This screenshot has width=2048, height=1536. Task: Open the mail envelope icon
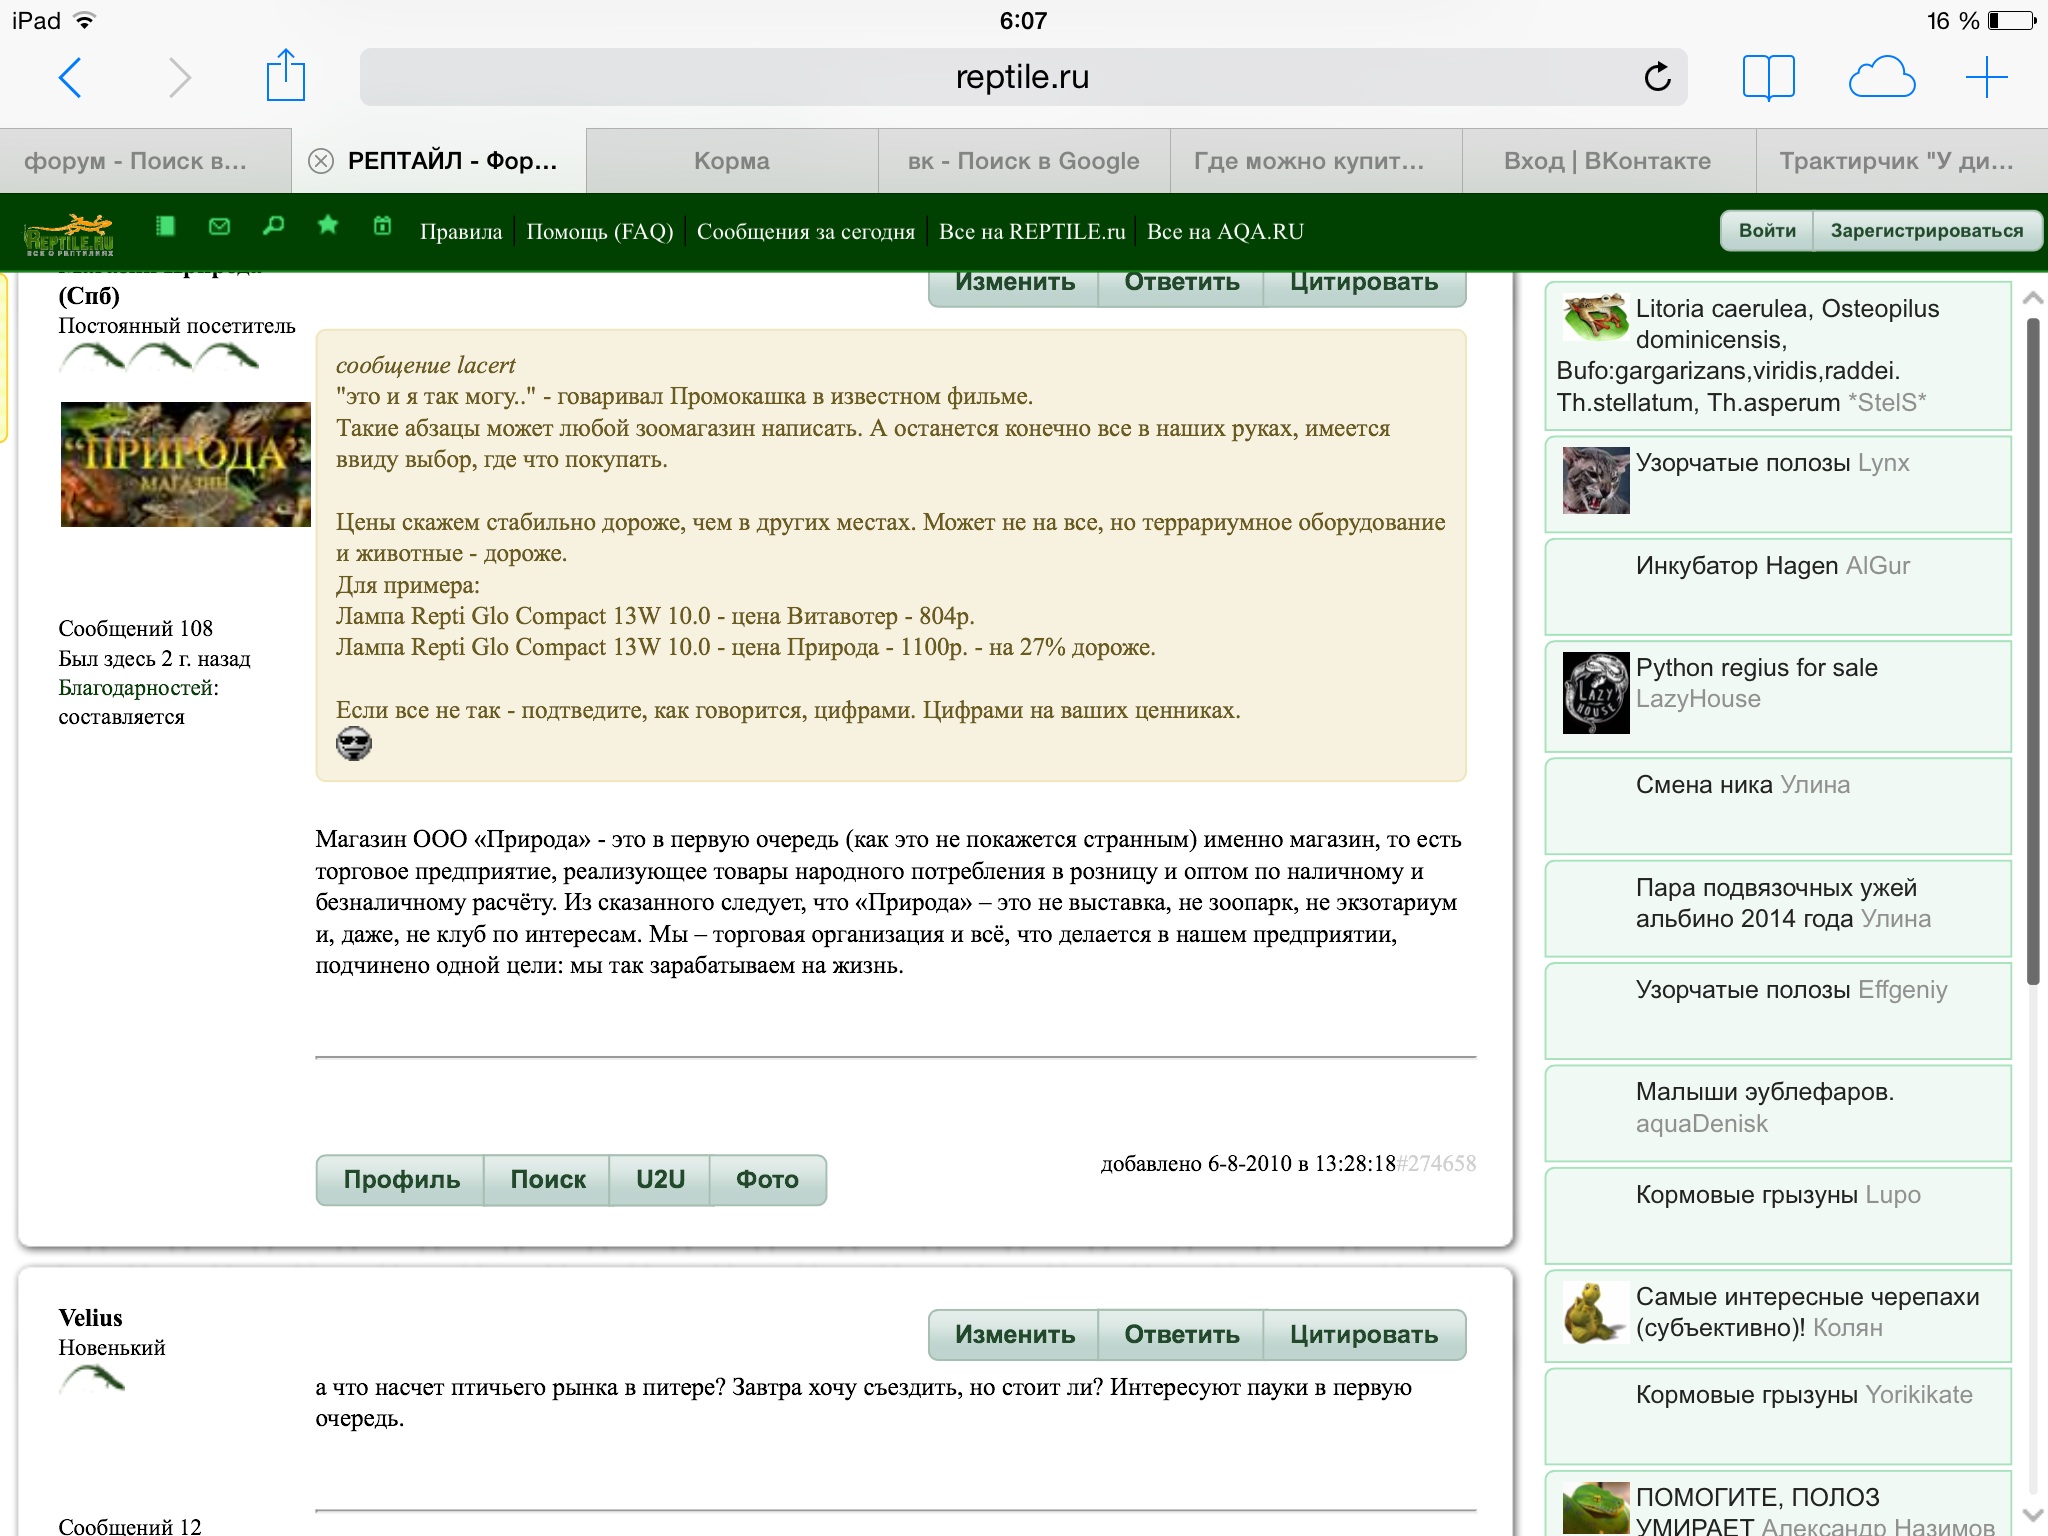(x=219, y=227)
